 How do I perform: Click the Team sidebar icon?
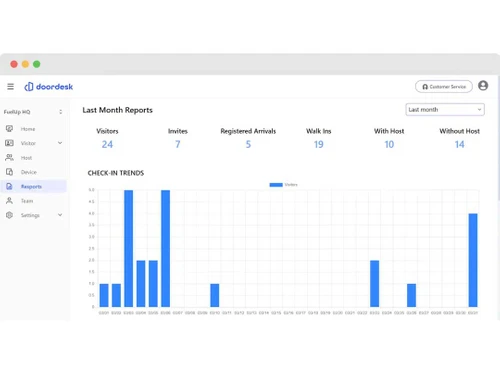tap(9, 201)
